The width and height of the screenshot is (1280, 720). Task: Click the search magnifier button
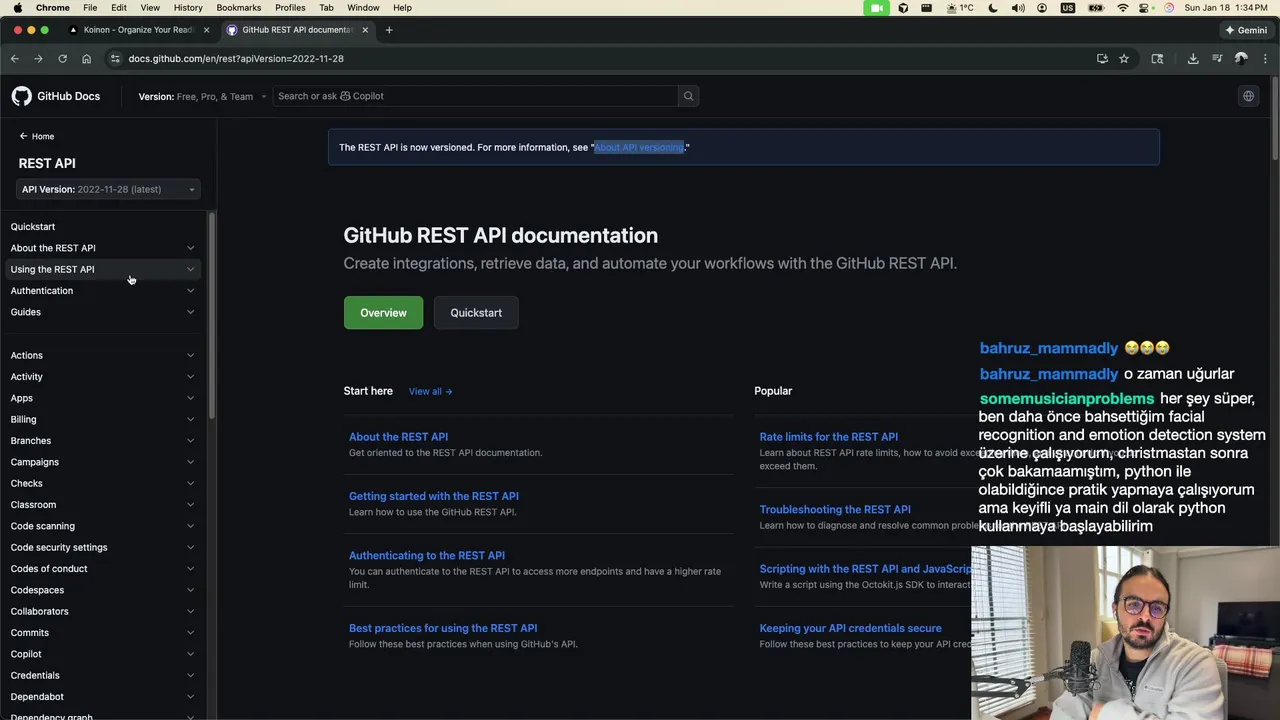pyautogui.click(x=688, y=96)
